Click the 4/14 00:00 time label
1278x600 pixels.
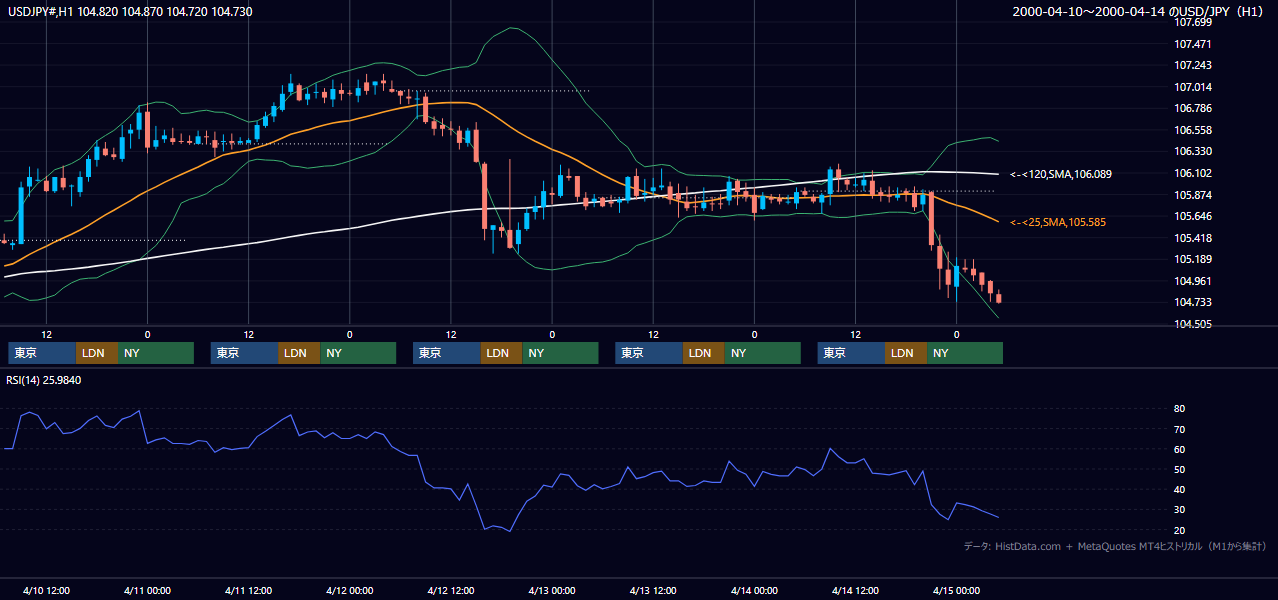point(754,590)
